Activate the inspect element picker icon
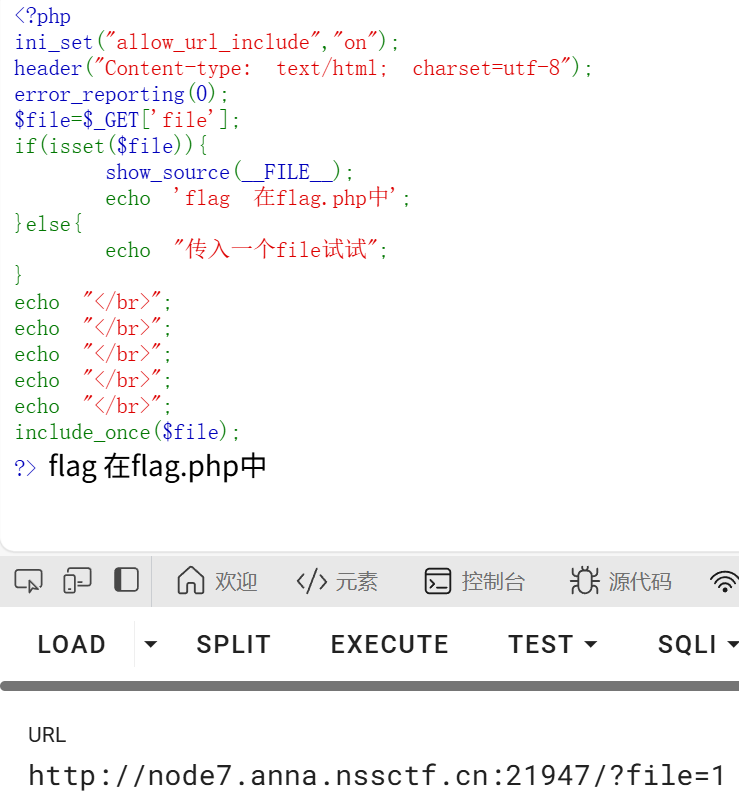The height and width of the screenshot is (798, 739). (29, 581)
